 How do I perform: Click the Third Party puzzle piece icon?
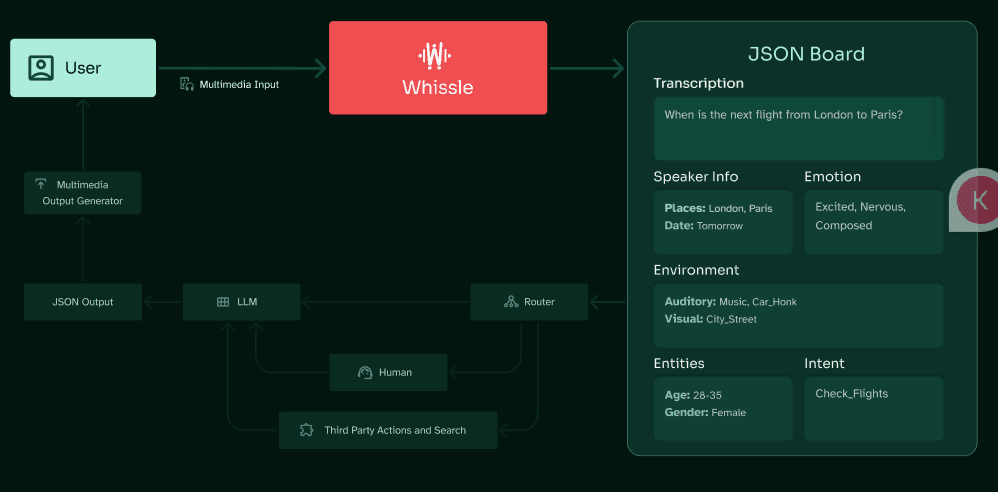[307, 430]
